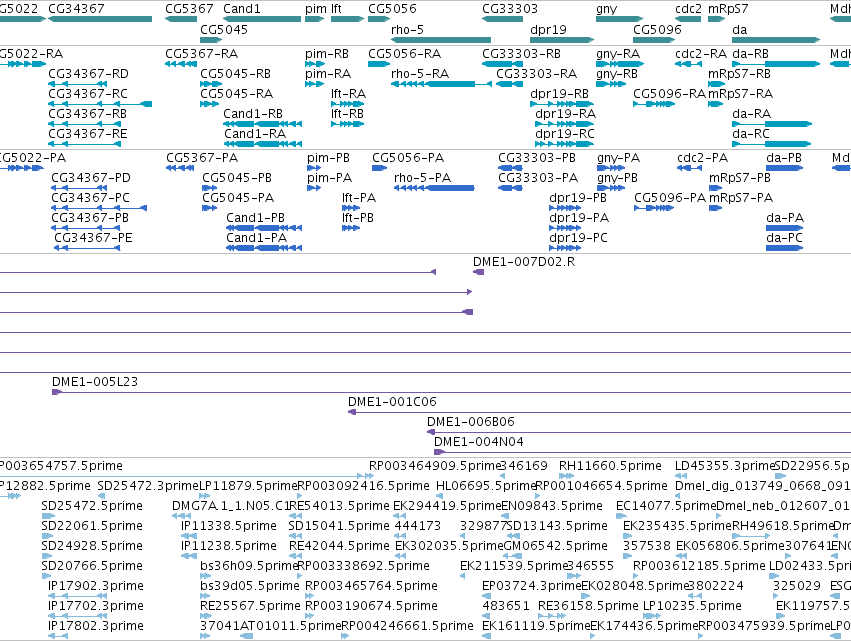The image size is (851, 641).
Task: Select the CG34367 gene arrow bar
Action: click(x=100, y=19)
